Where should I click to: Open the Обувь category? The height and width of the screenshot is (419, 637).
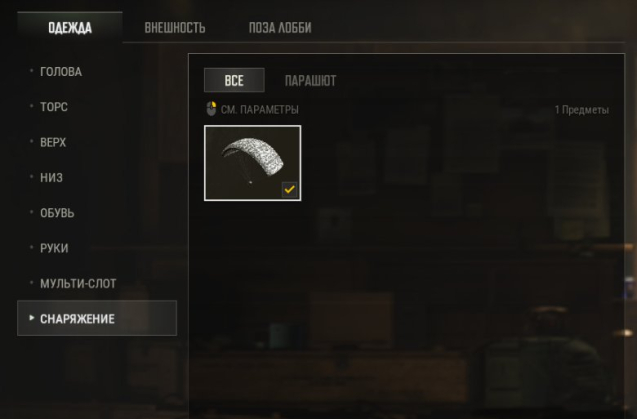click(57, 213)
